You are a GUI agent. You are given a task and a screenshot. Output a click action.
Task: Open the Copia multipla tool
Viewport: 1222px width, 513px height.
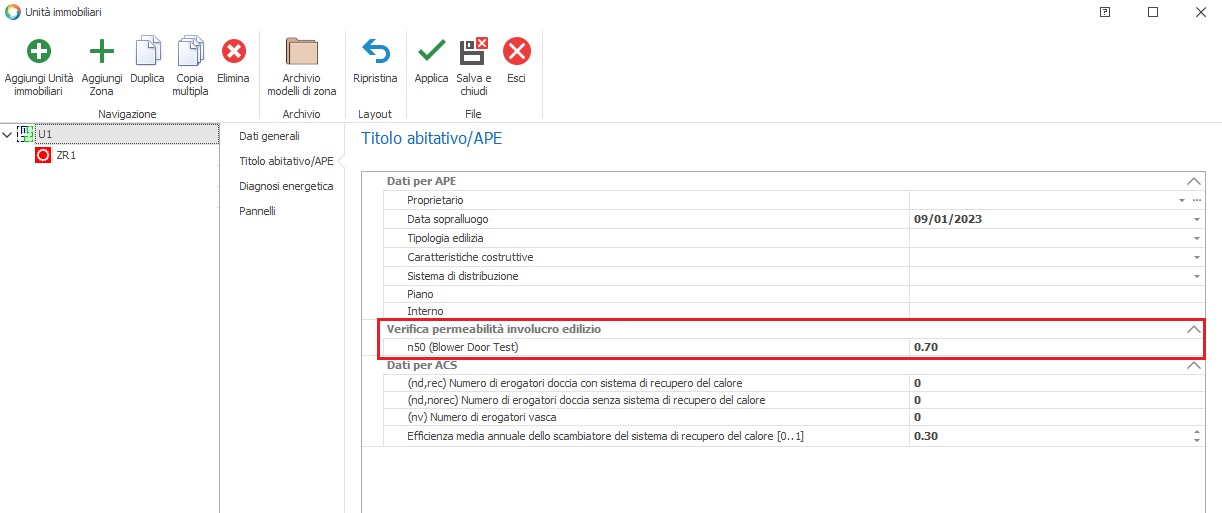pyautogui.click(x=190, y=52)
